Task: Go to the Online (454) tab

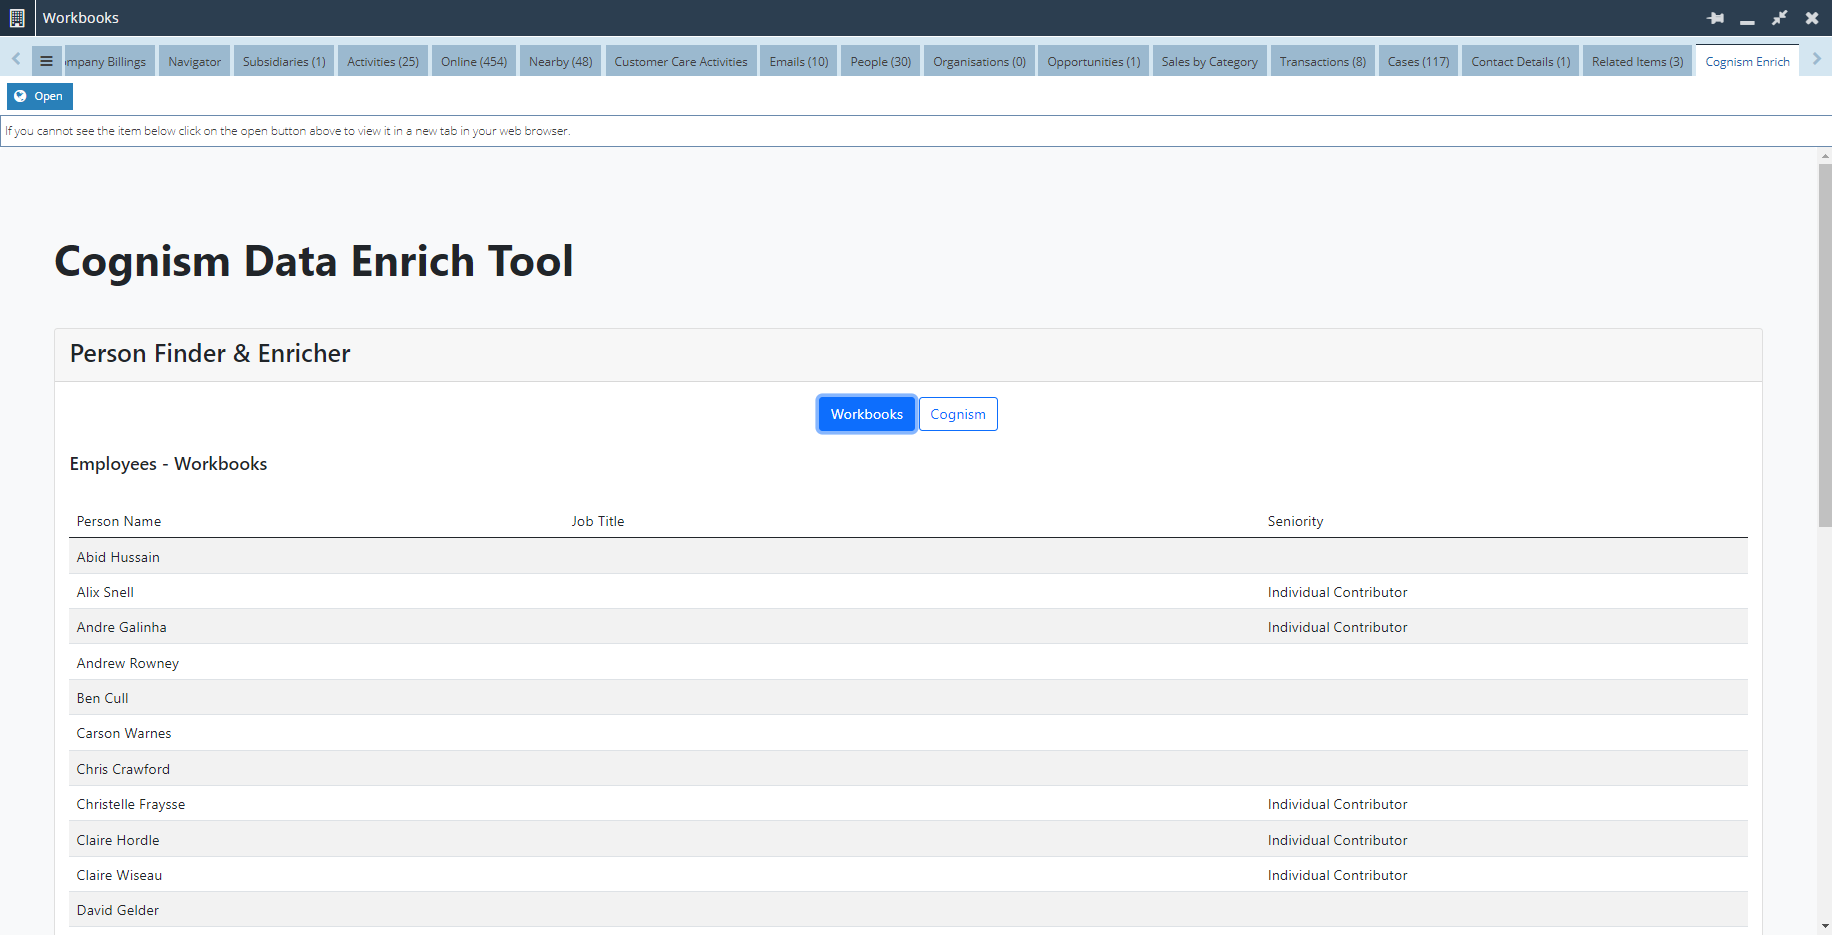Action: point(474,61)
